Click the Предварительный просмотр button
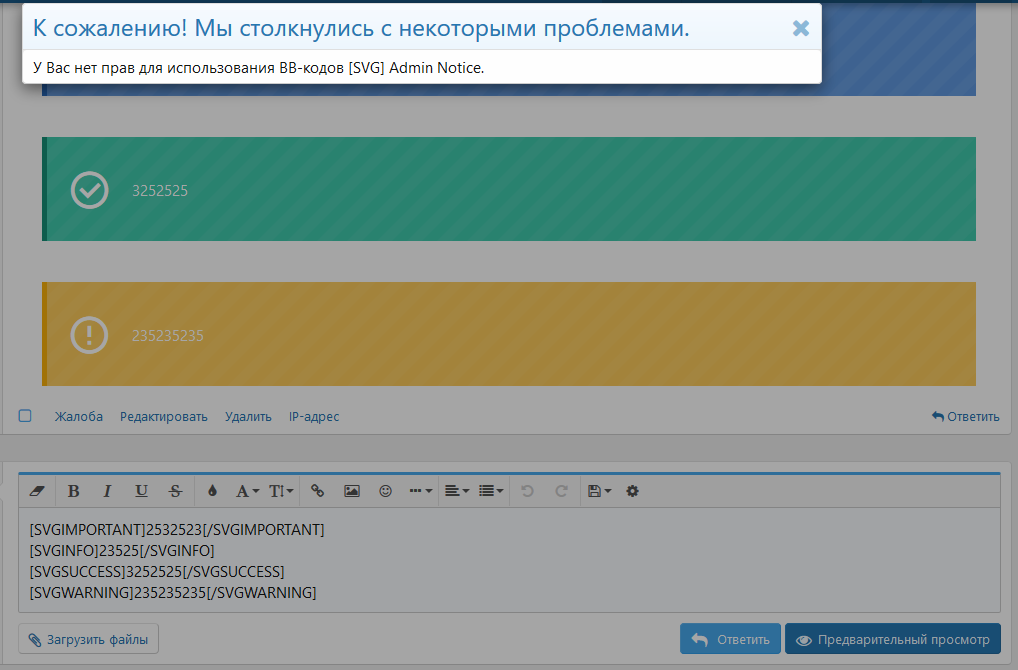Viewport: 1018px width, 670px height. (x=893, y=638)
